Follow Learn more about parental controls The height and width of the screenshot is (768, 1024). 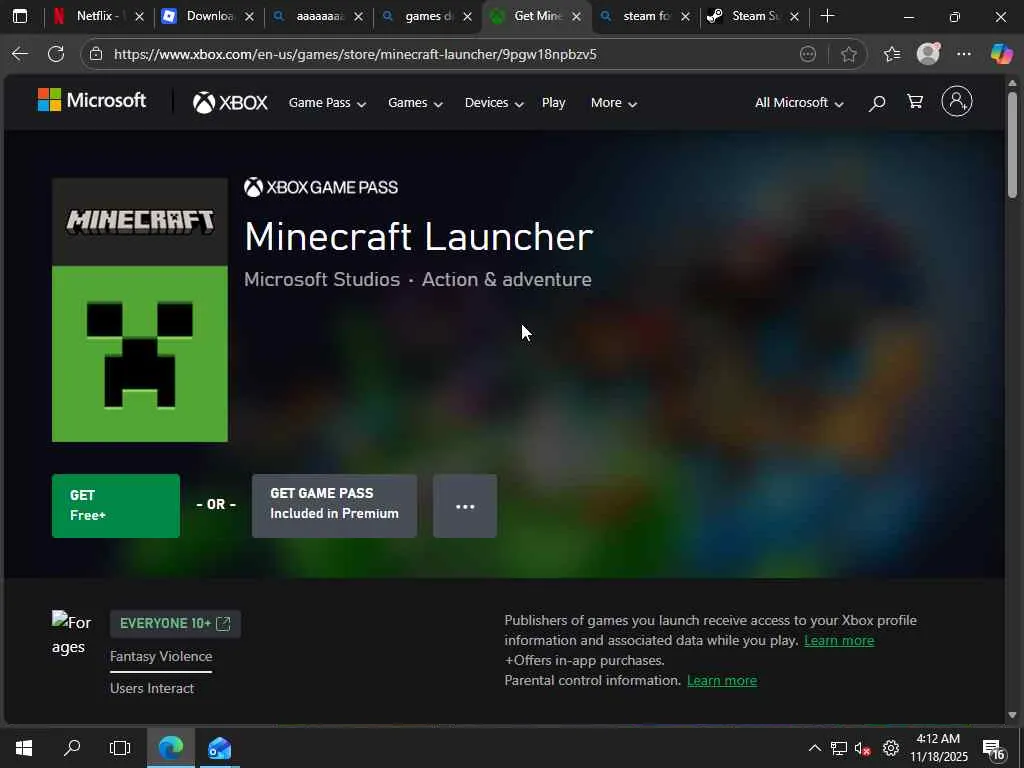pos(722,680)
